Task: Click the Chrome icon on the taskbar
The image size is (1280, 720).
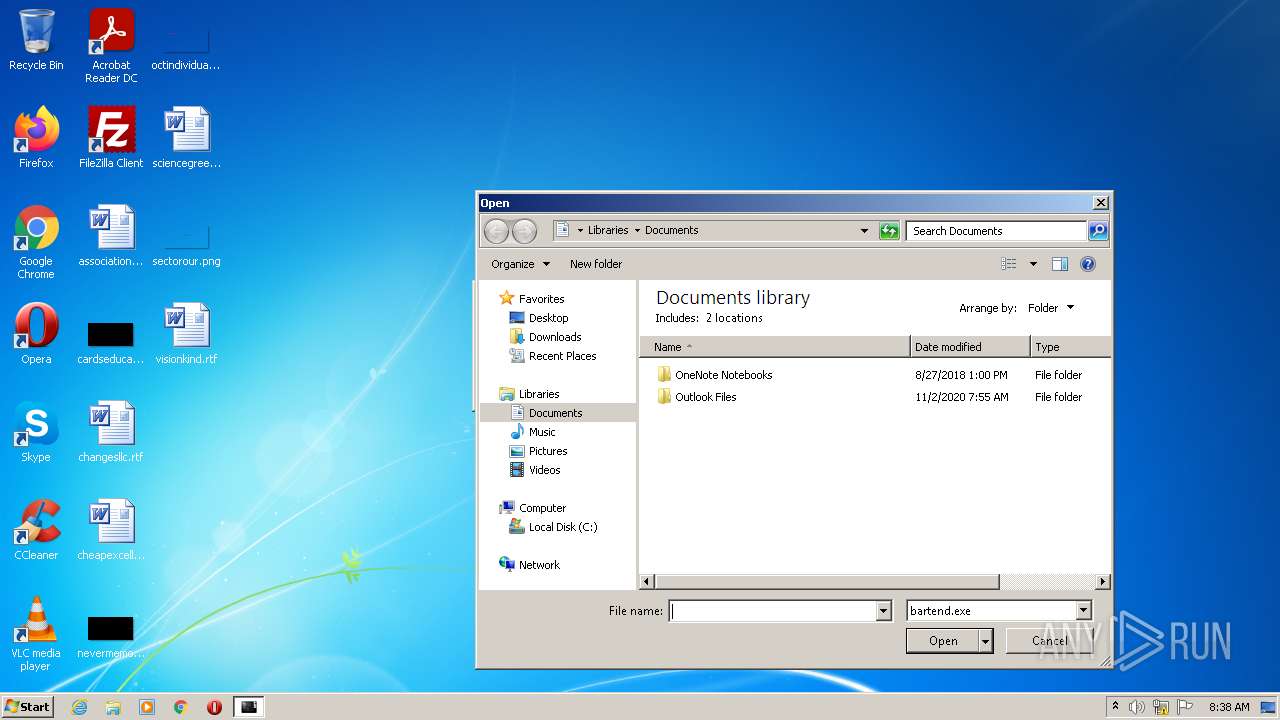Action: tap(181, 707)
